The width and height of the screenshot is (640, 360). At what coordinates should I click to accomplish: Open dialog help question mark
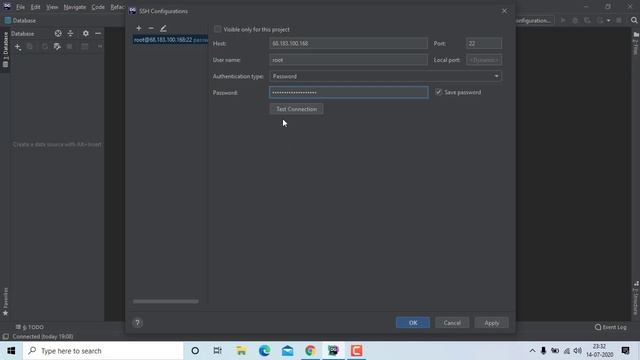138,323
